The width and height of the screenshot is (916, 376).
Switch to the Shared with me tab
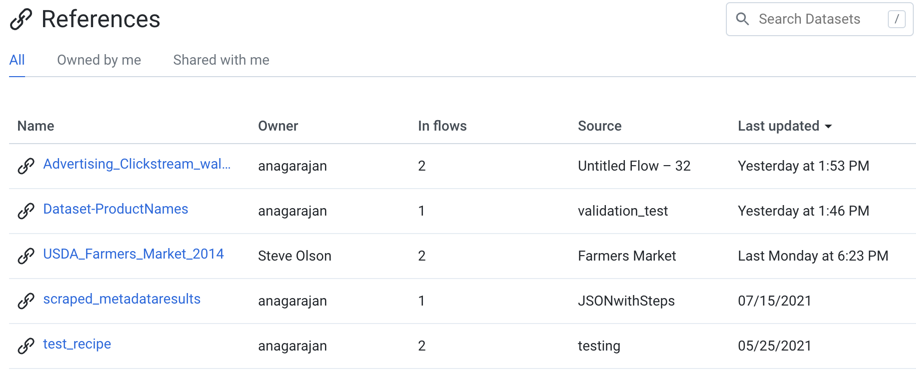tap(221, 60)
